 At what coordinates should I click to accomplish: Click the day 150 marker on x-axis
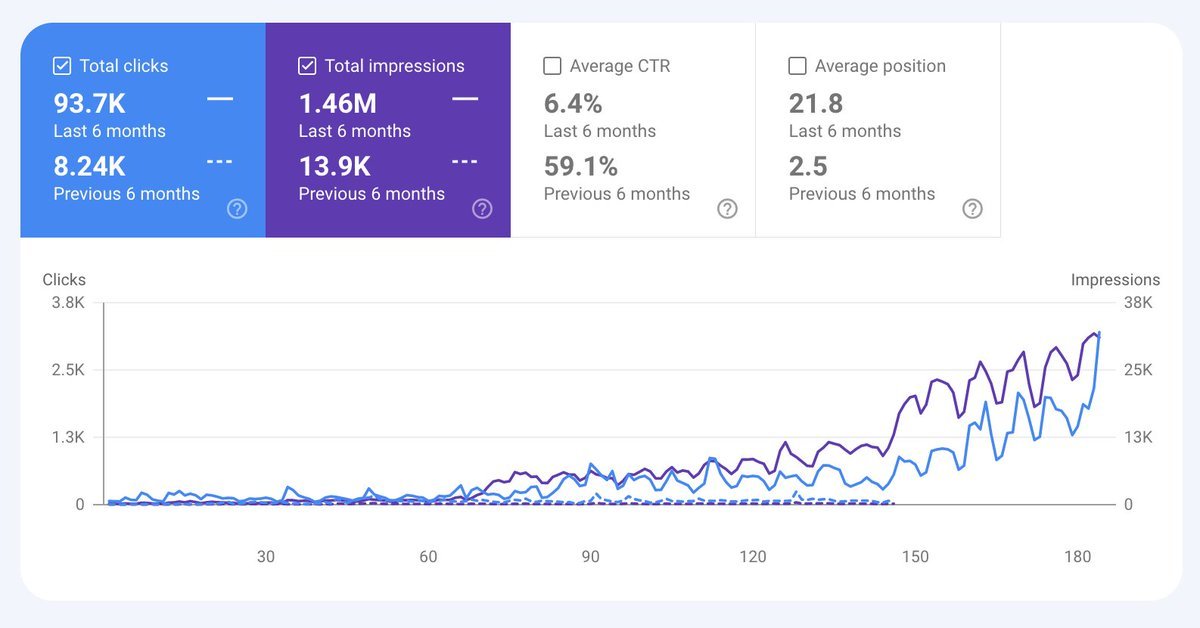click(x=915, y=557)
